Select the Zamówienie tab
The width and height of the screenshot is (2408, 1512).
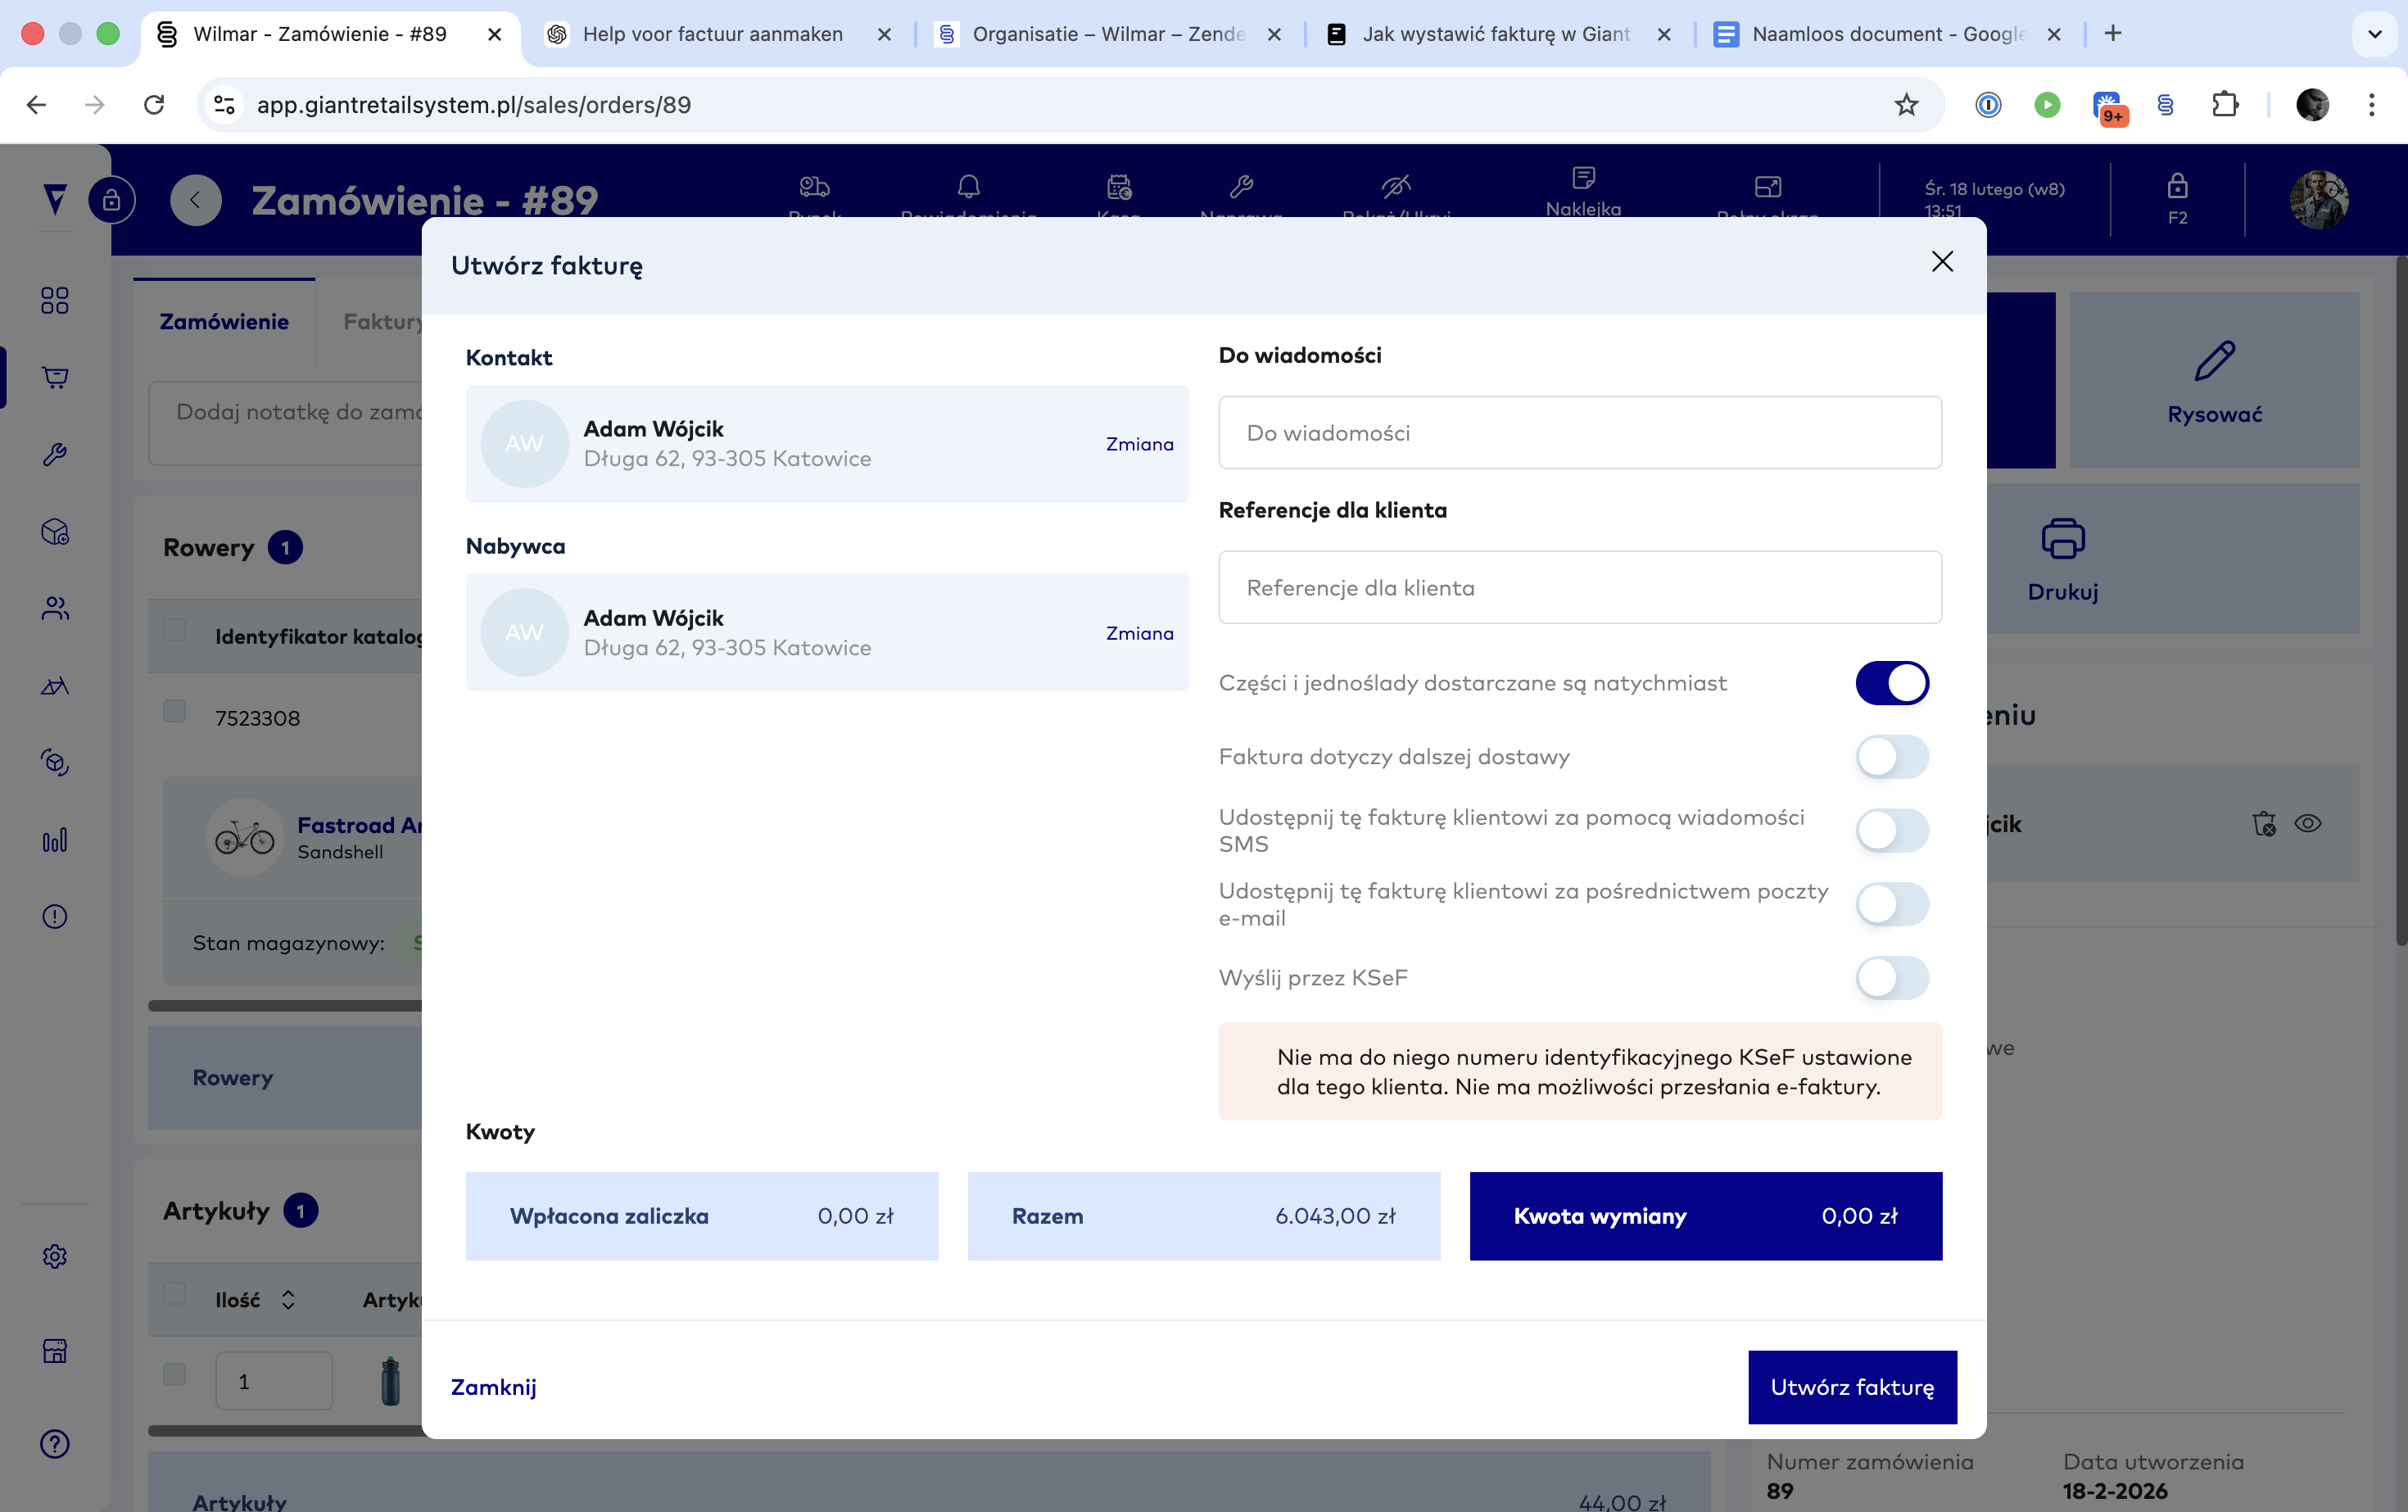point(224,322)
